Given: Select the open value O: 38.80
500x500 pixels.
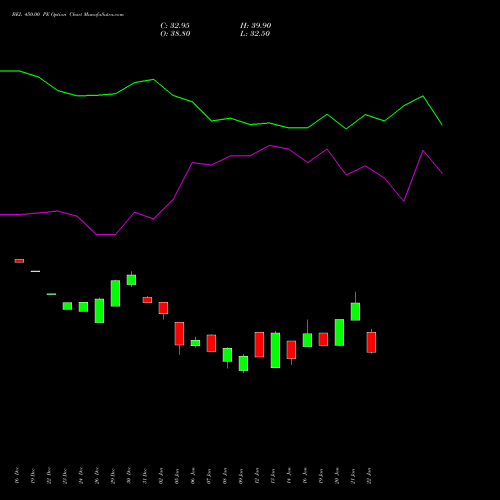Looking at the screenshot, I should (x=175, y=34).
